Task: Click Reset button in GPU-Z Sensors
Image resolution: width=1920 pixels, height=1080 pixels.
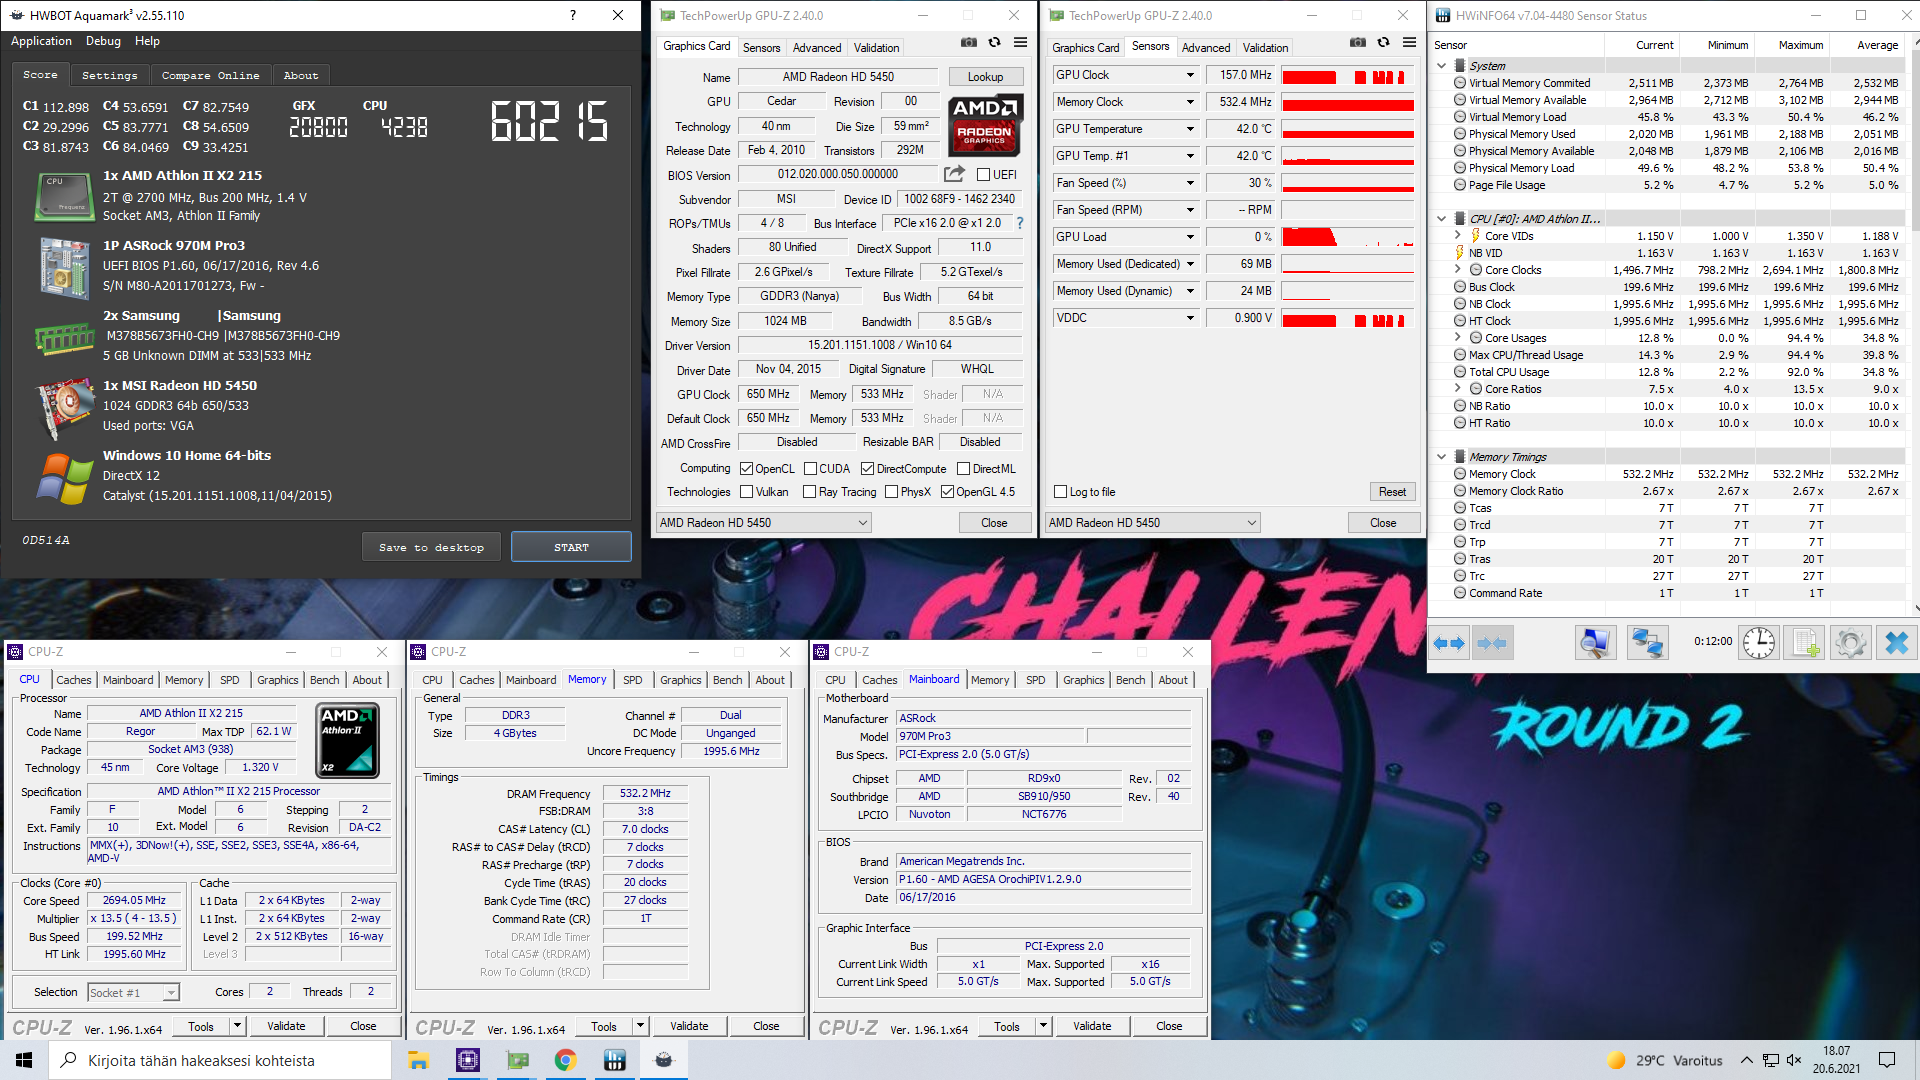Action: pos(1392,492)
